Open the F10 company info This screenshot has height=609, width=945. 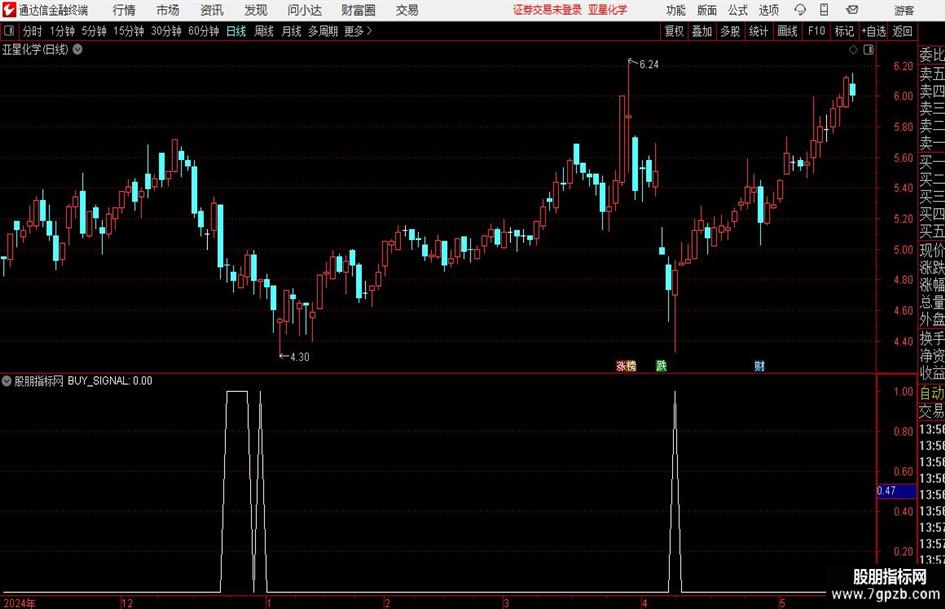[816, 31]
